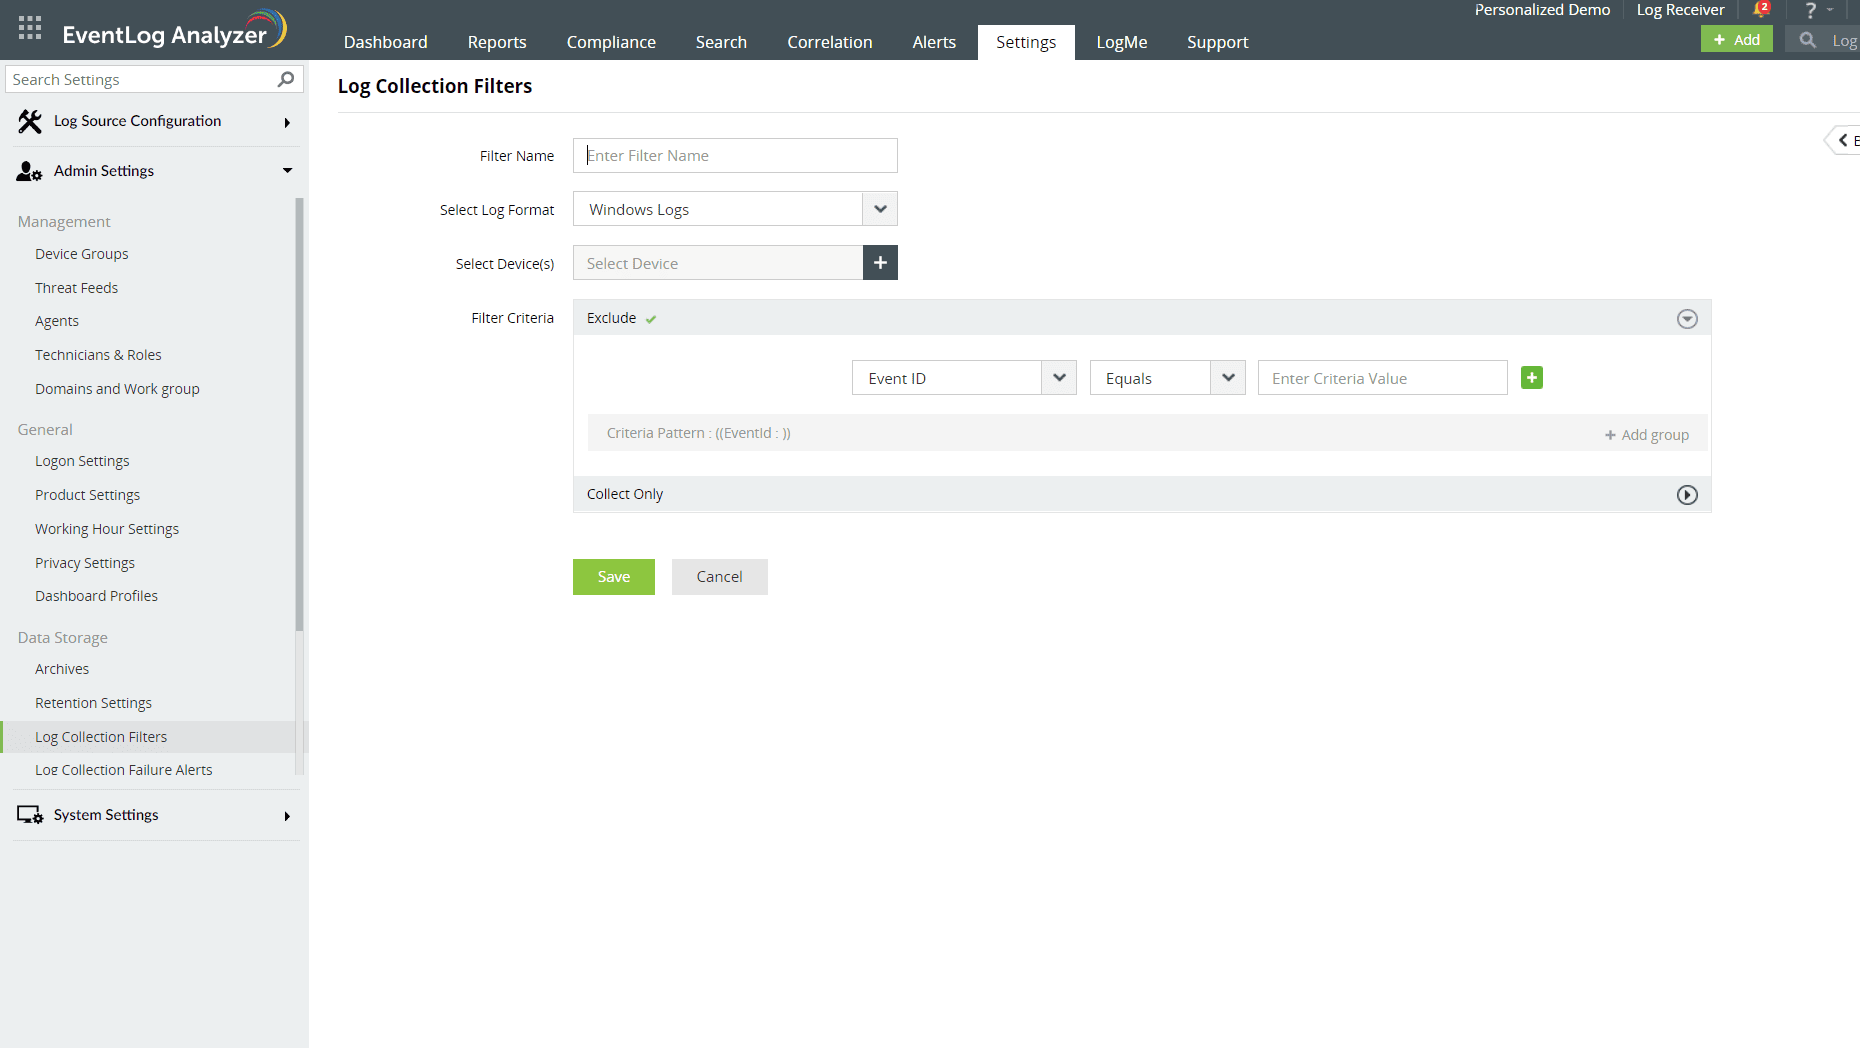Click the notification bell icon
1860x1048 pixels.
click(x=1761, y=10)
